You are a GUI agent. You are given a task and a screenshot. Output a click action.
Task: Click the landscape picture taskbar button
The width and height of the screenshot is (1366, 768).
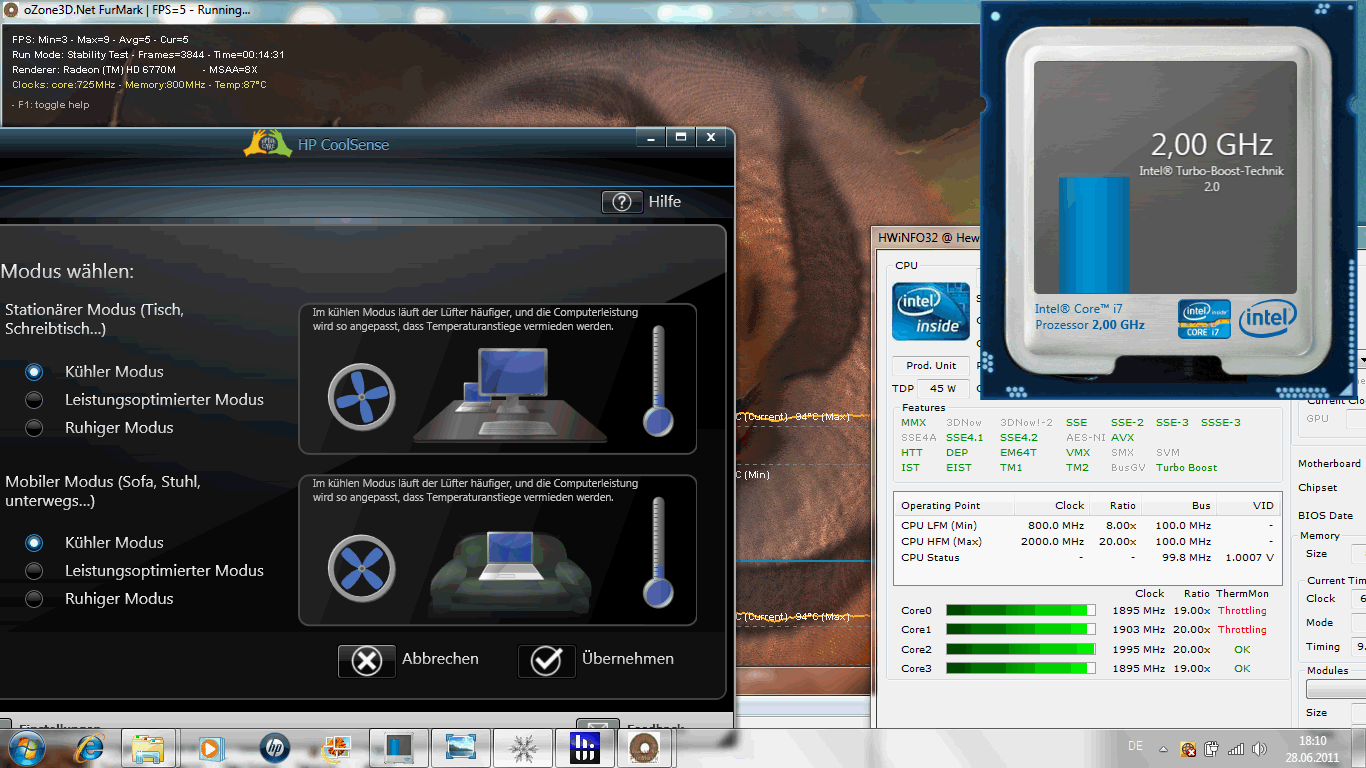[461, 748]
